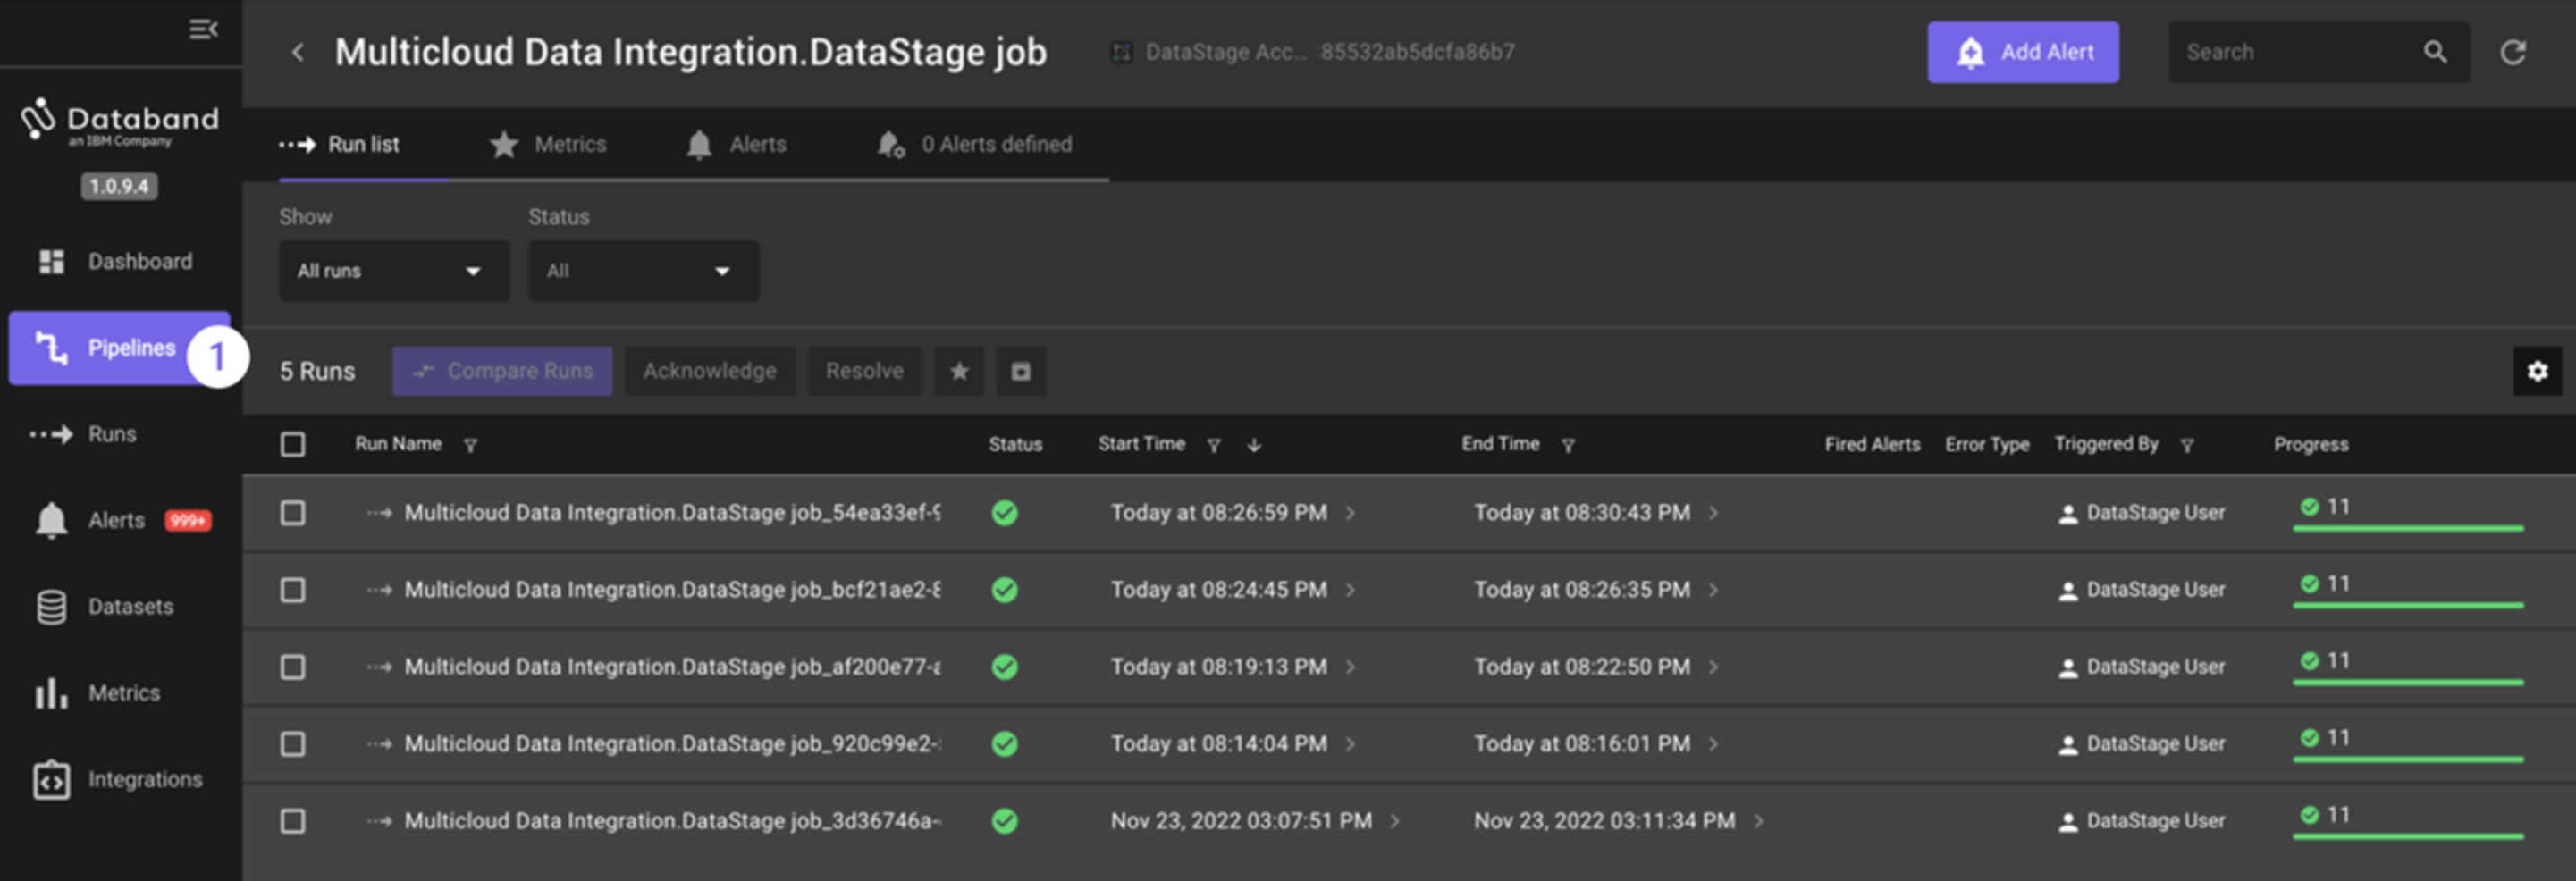Expand end time 08:30:43 PM chevron

tap(1713, 513)
